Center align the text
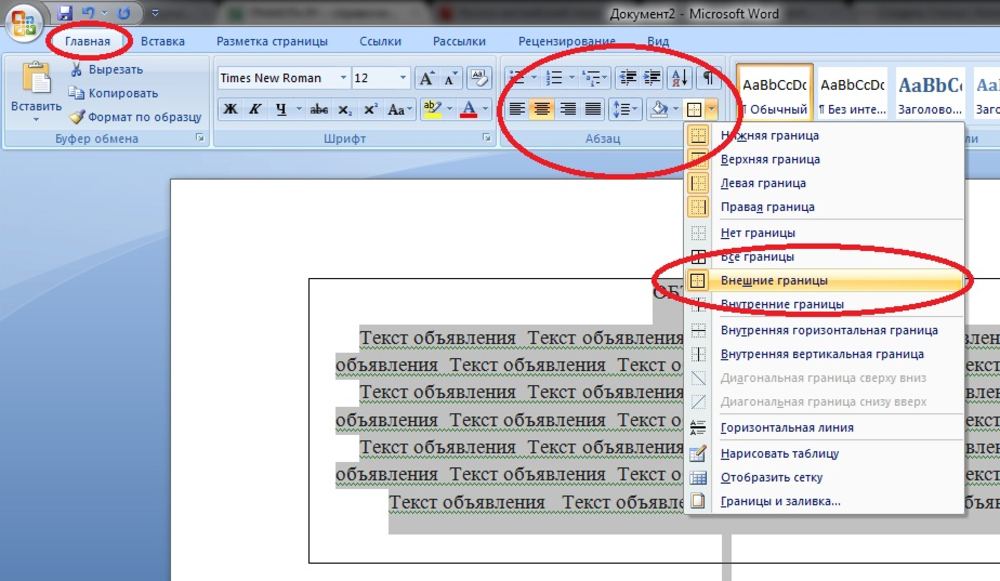 pos(542,109)
